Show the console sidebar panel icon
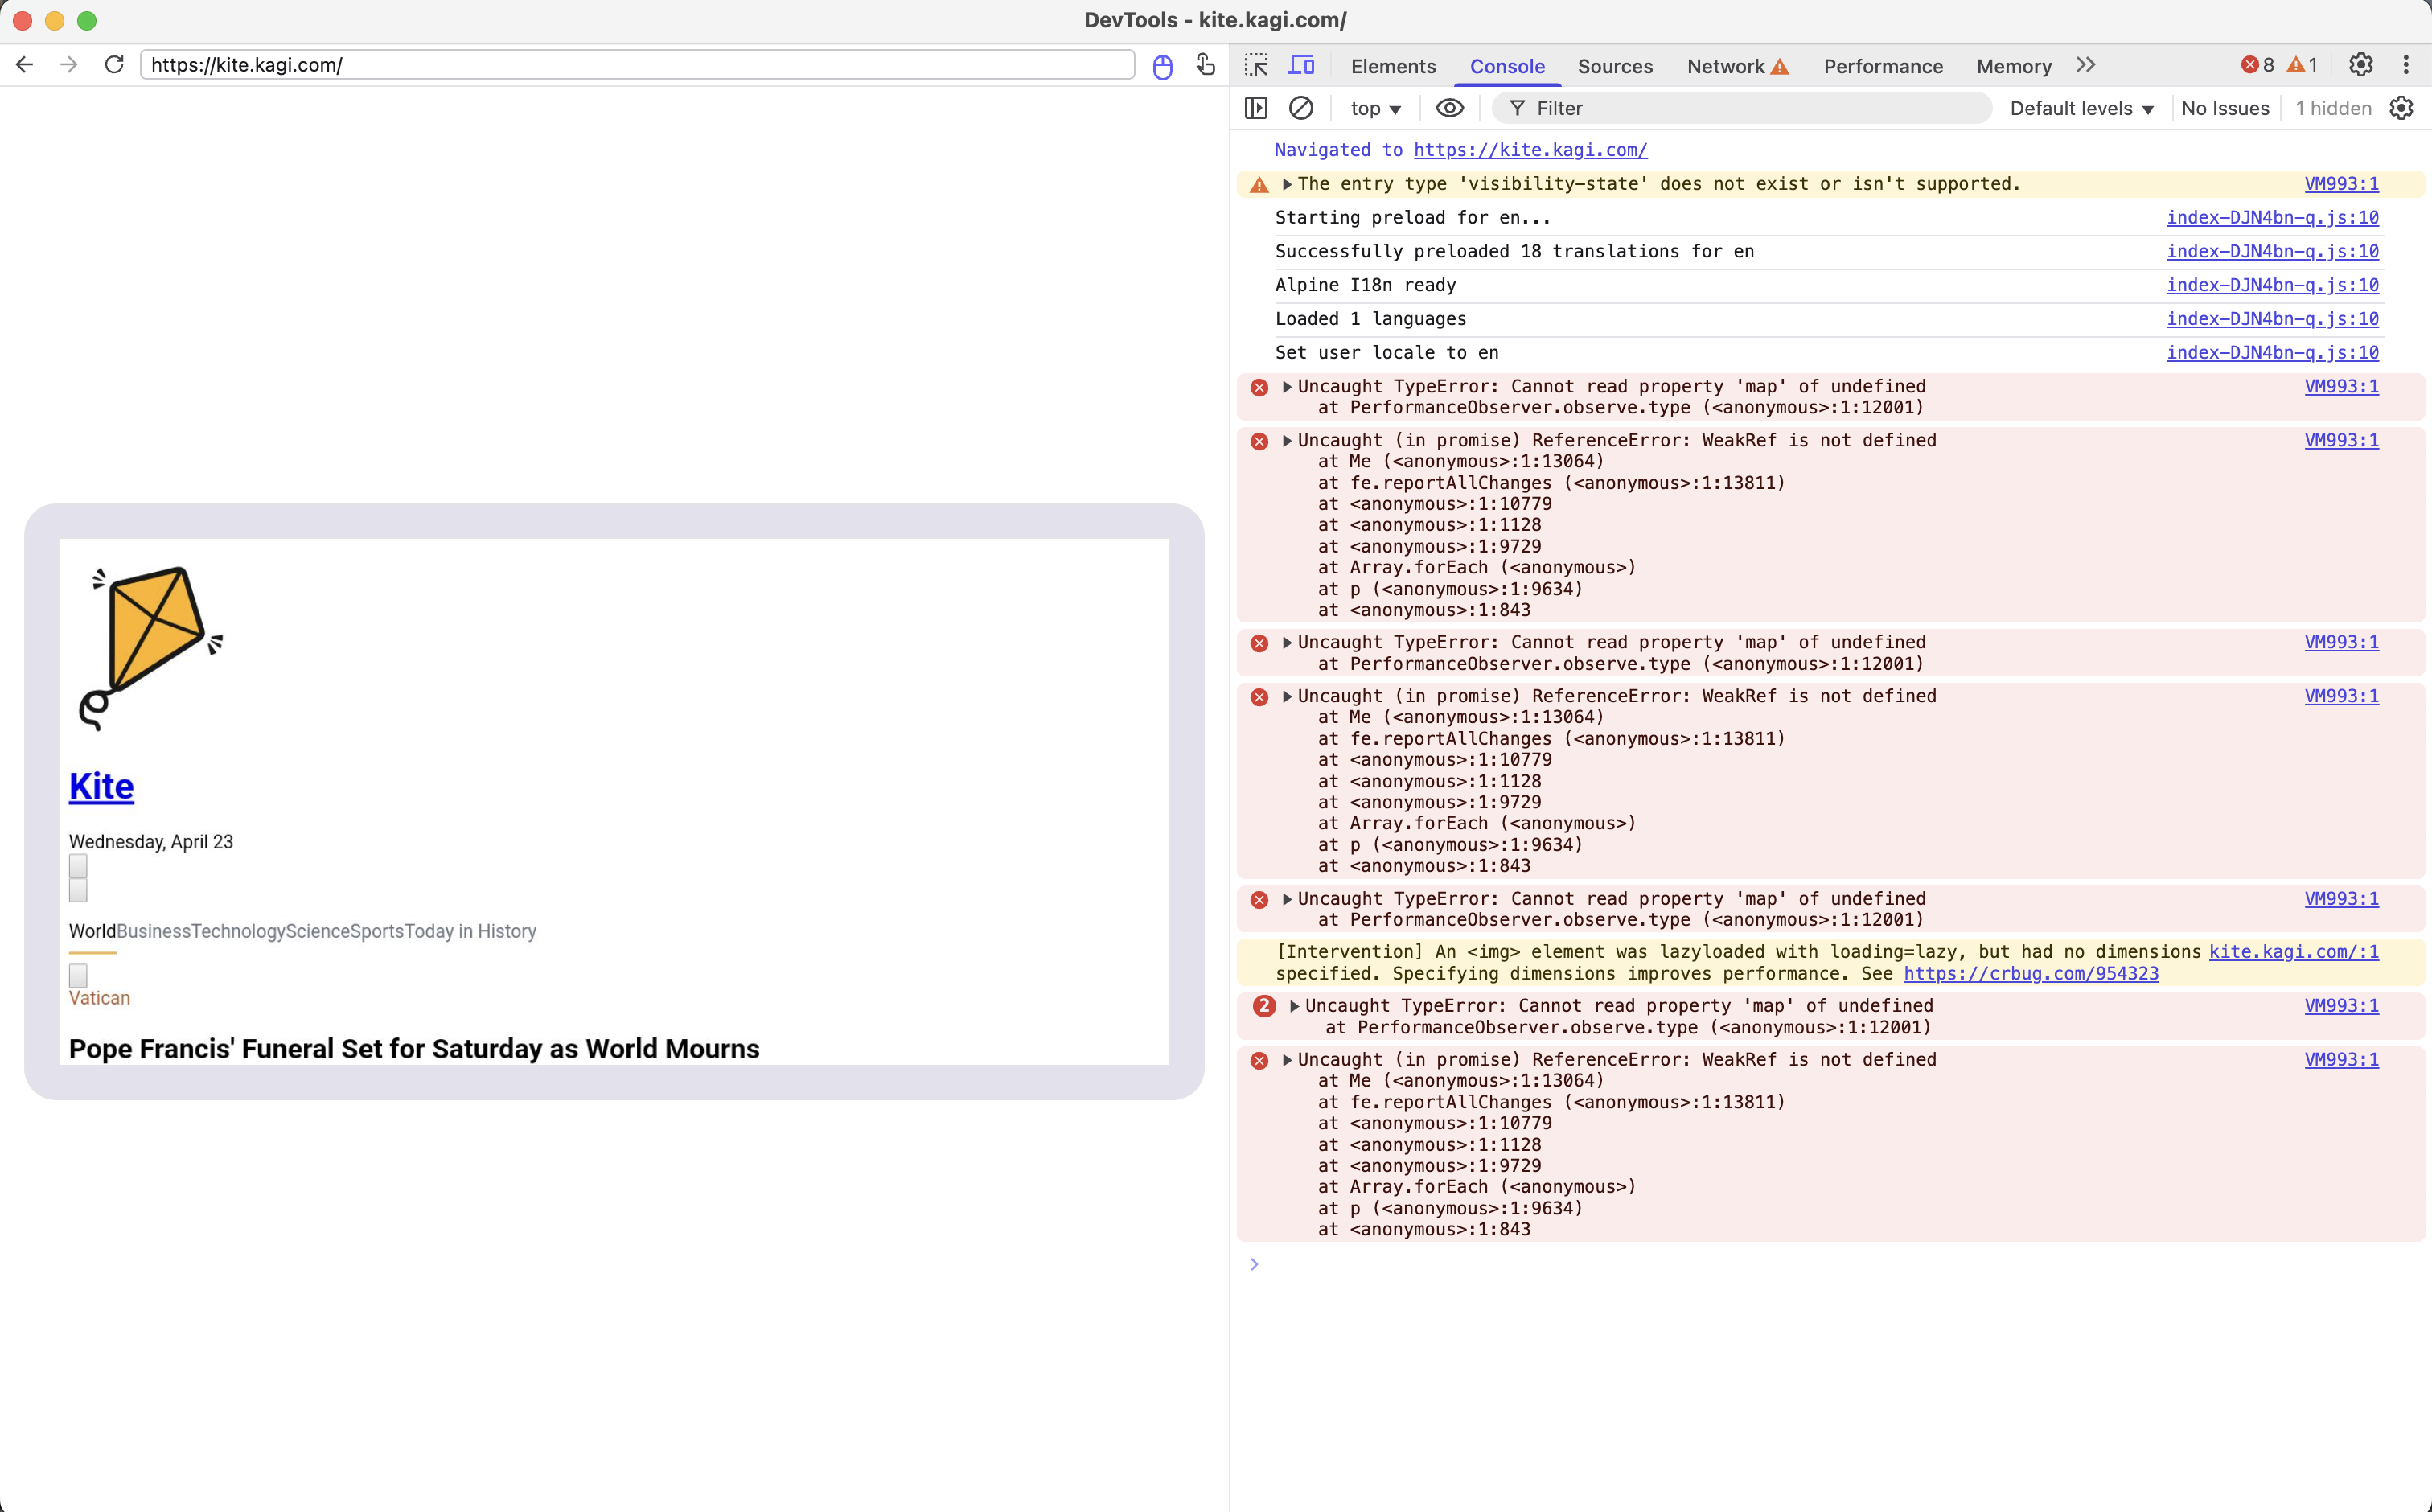 (x=1256, y=108)
